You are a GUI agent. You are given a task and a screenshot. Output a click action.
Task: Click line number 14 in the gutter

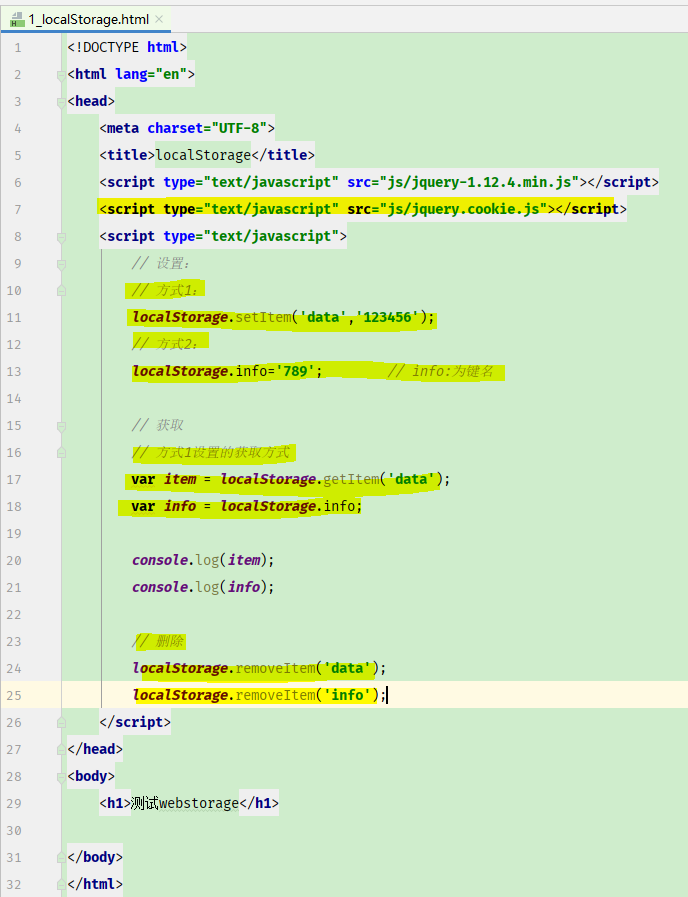14,399
